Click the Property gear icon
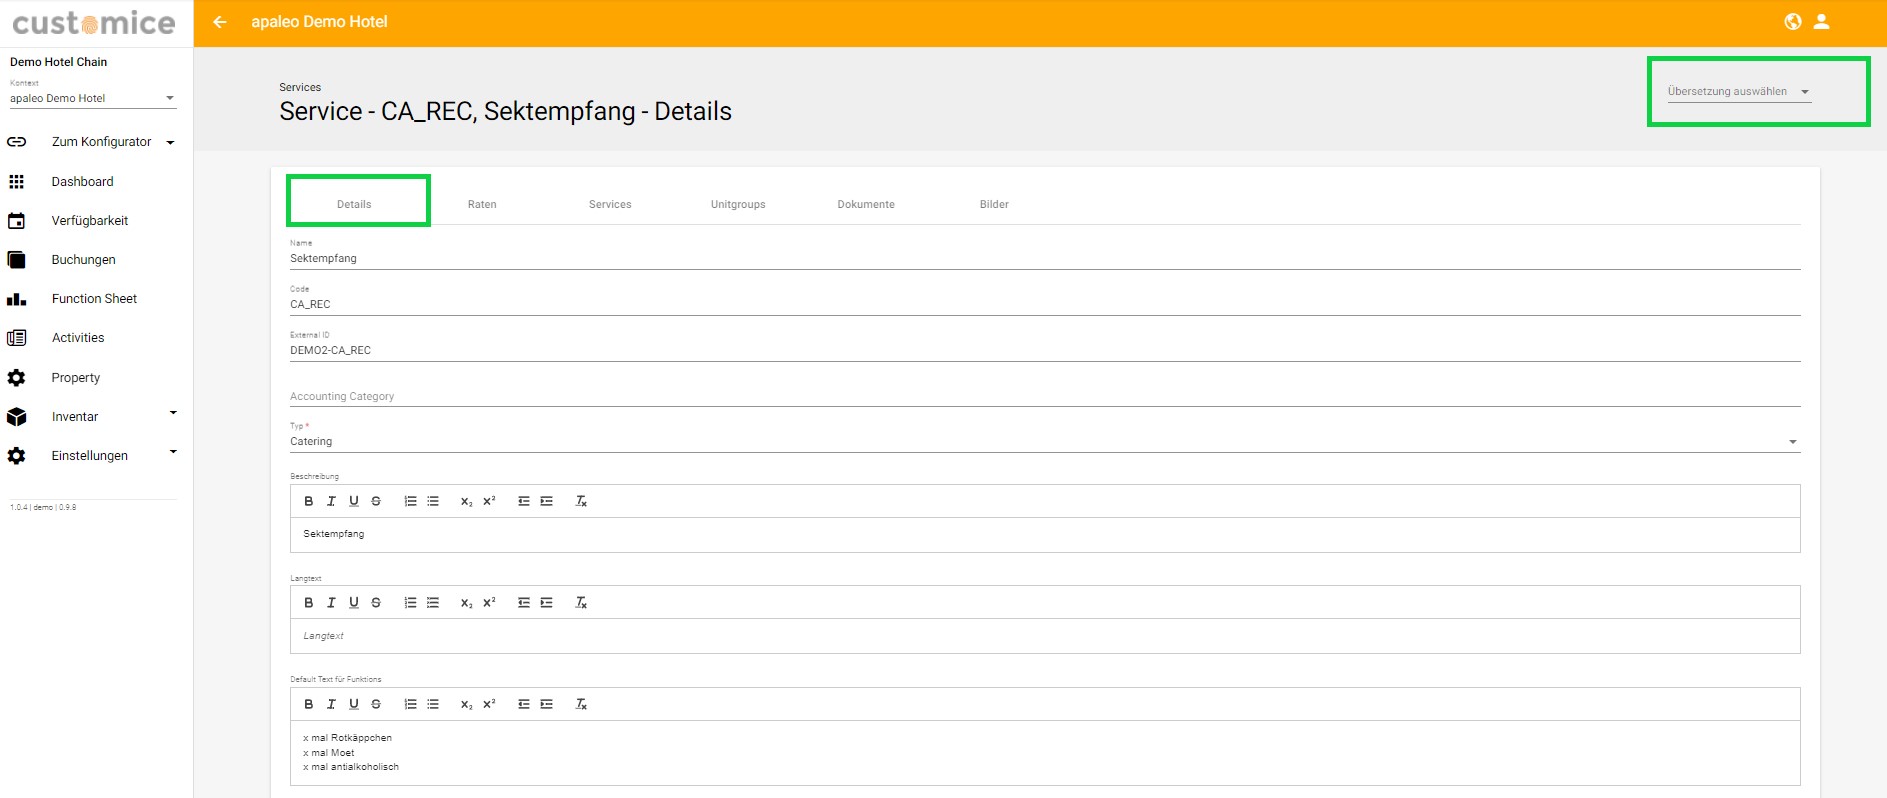This screenshot has height=798, width=1887. [x=16, y=377]
